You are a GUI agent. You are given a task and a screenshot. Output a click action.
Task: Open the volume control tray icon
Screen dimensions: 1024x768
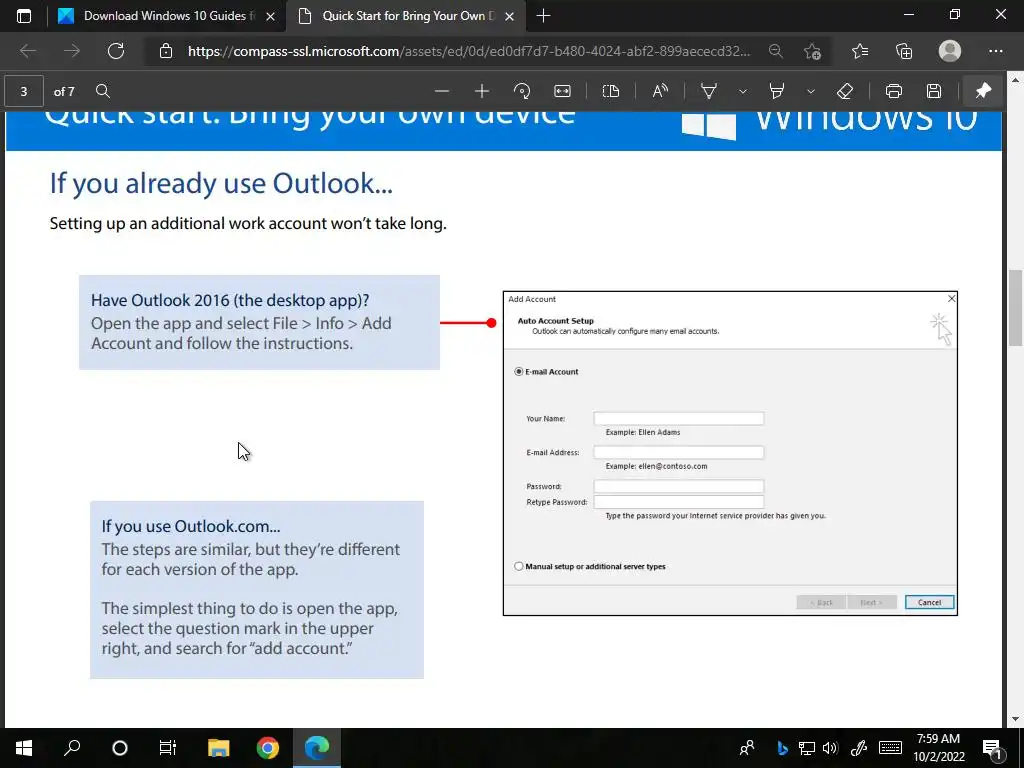[830, 748]
